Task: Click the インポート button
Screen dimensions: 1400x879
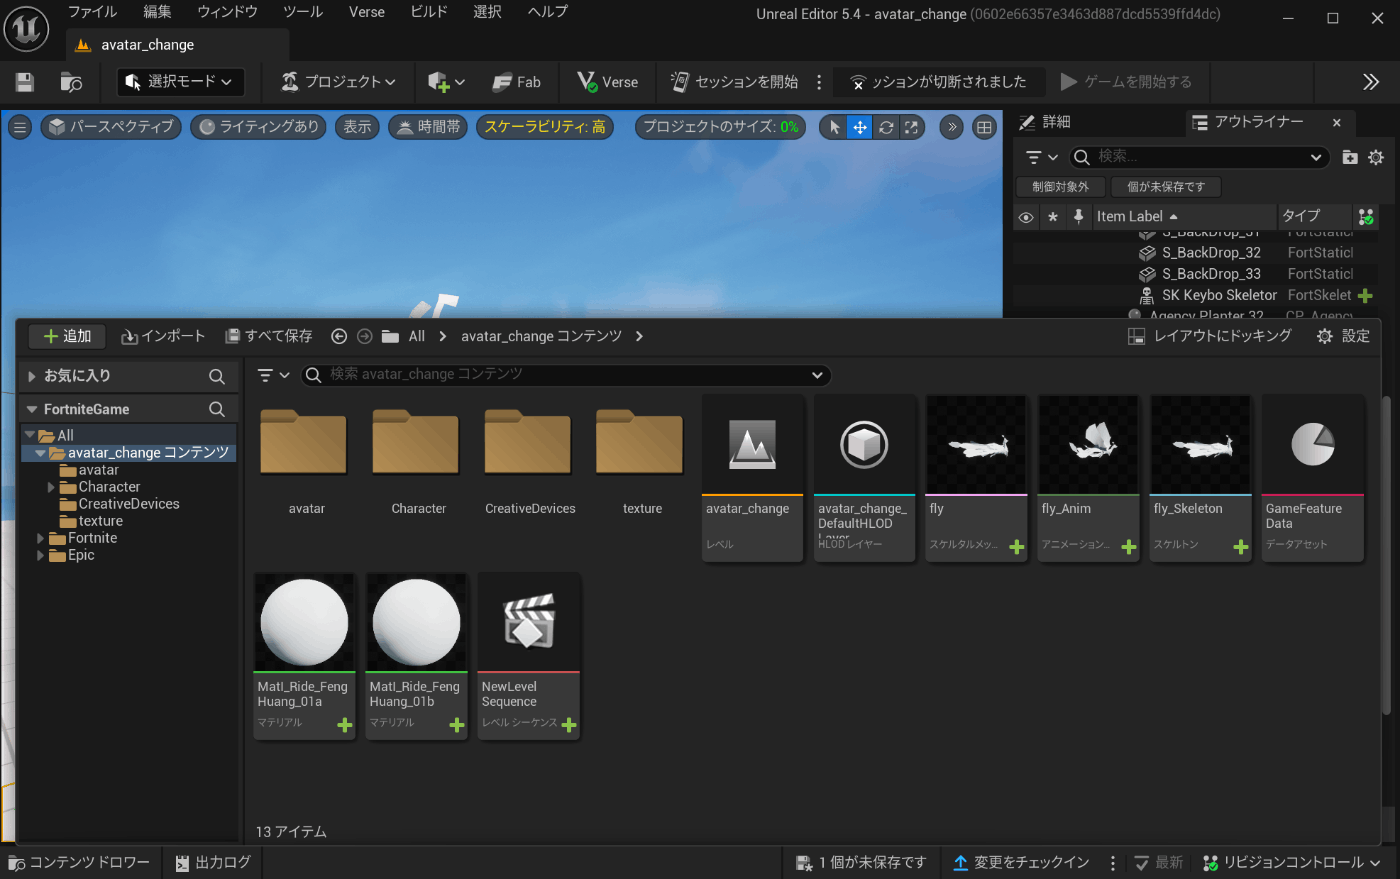Action: 163,337
